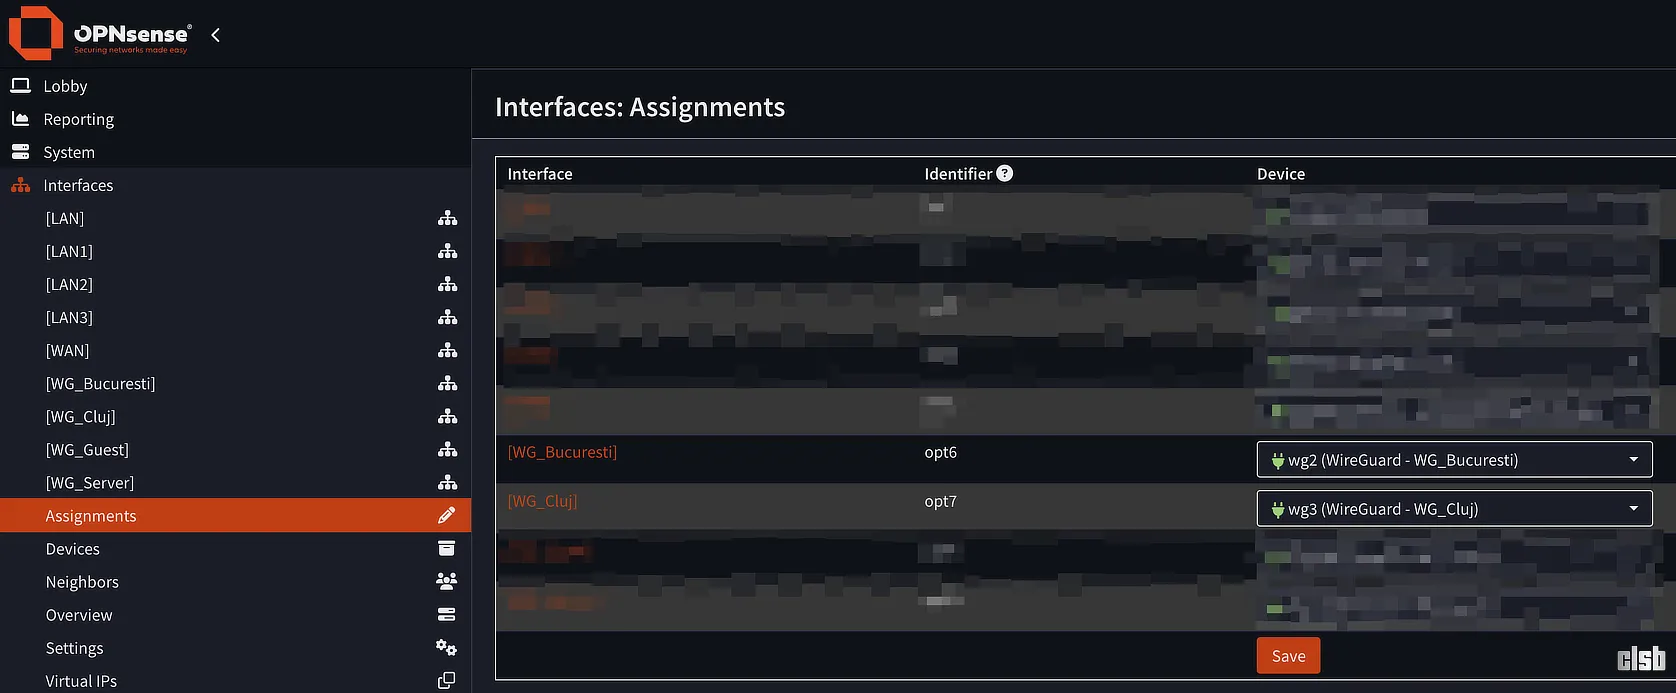Click the Virtual IPs clone icon
Viewport: 1676px width, 693px height.
446,680
